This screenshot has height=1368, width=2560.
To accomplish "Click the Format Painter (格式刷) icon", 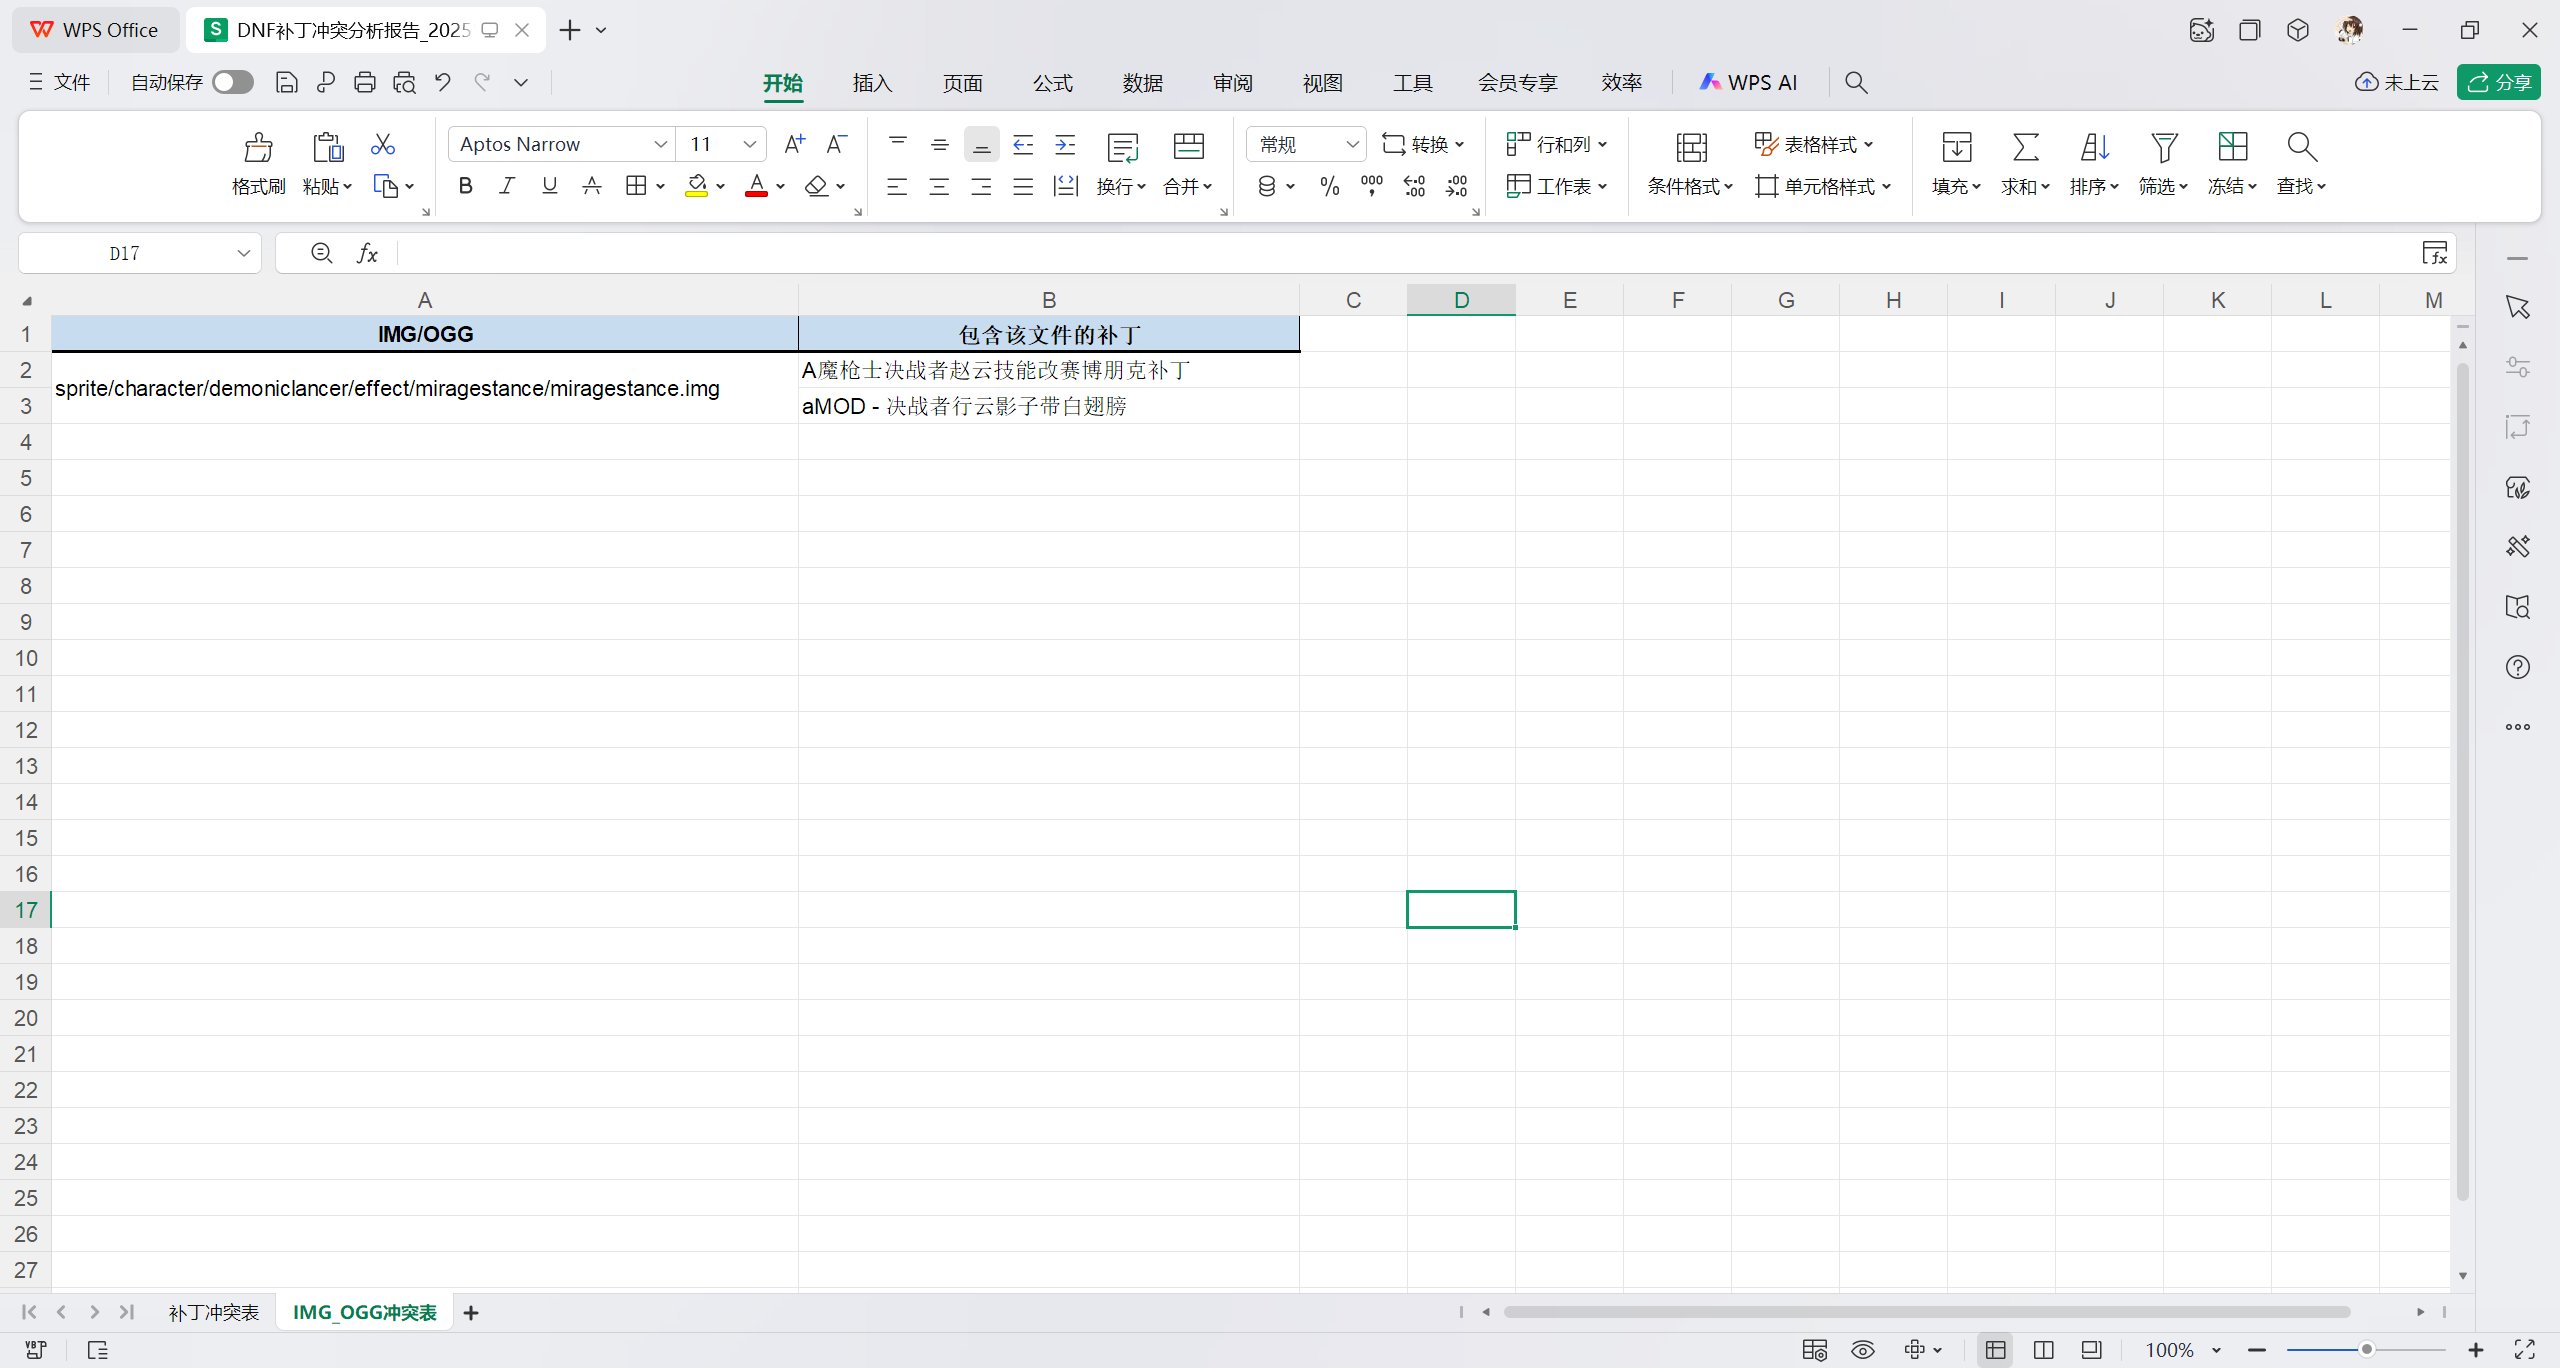I will [x=258, y=148].
